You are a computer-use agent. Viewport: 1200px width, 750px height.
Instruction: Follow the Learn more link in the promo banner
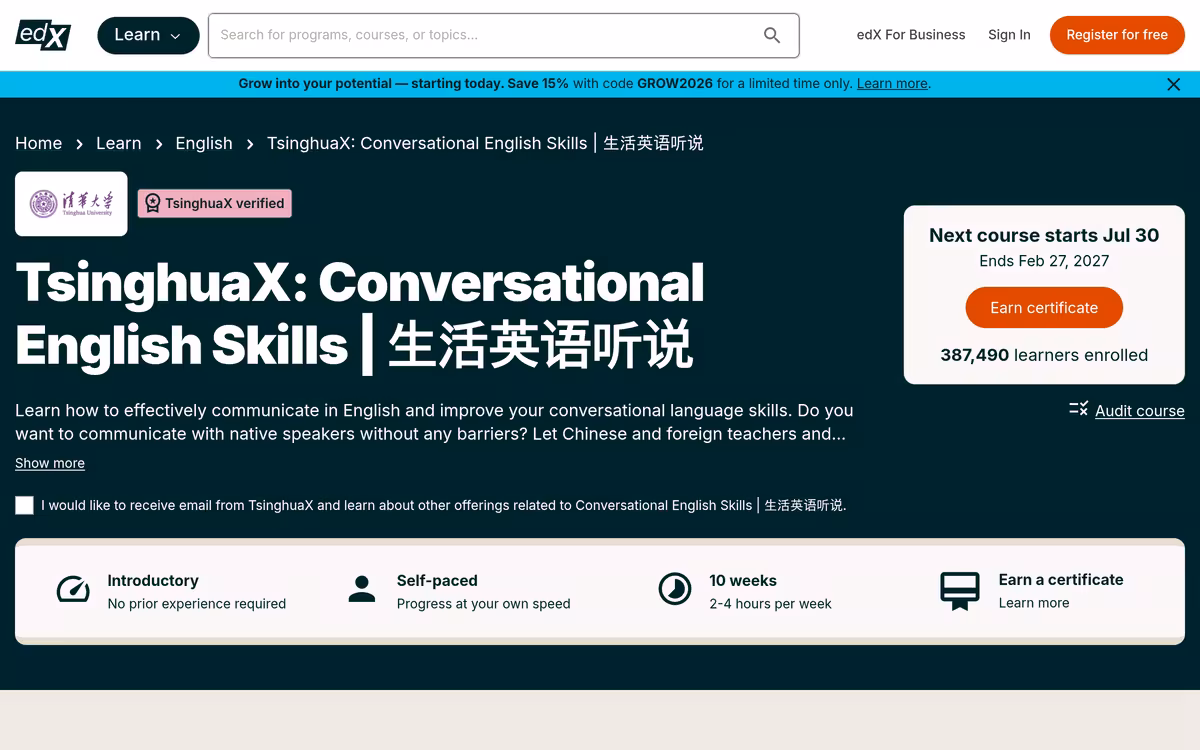point(892,84)
